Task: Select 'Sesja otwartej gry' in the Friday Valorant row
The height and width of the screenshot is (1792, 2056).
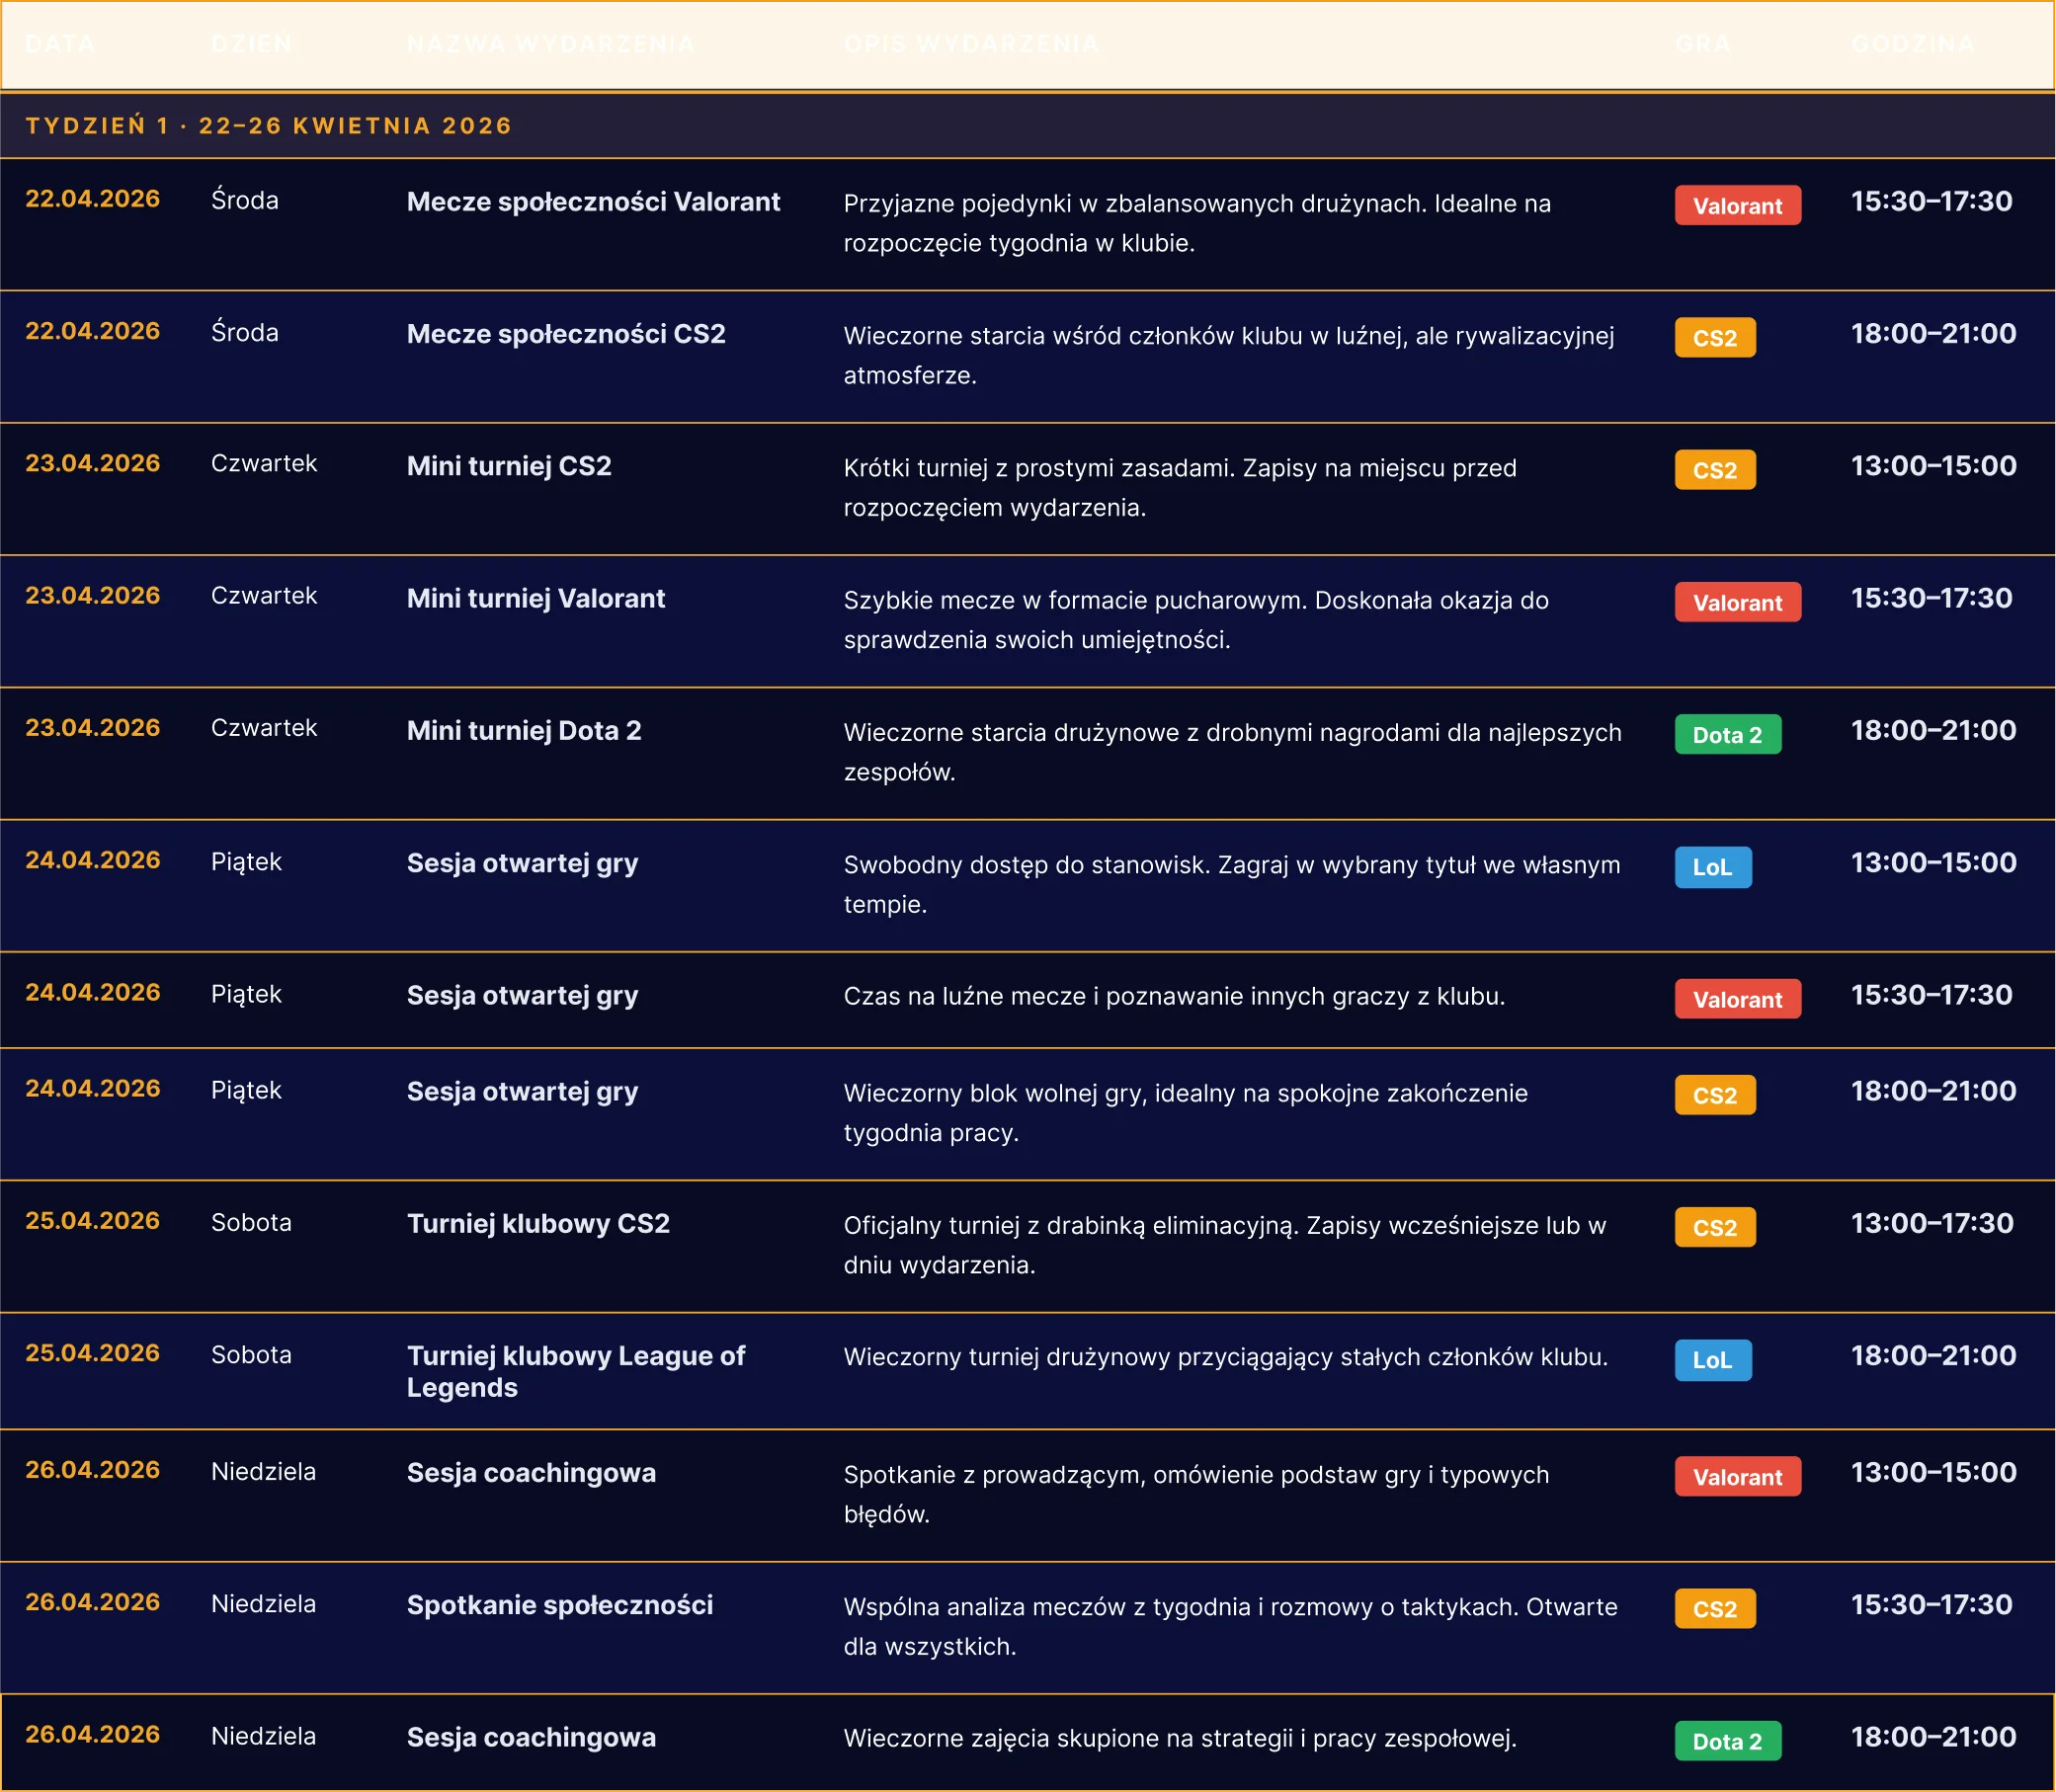Action: [522, 995]
